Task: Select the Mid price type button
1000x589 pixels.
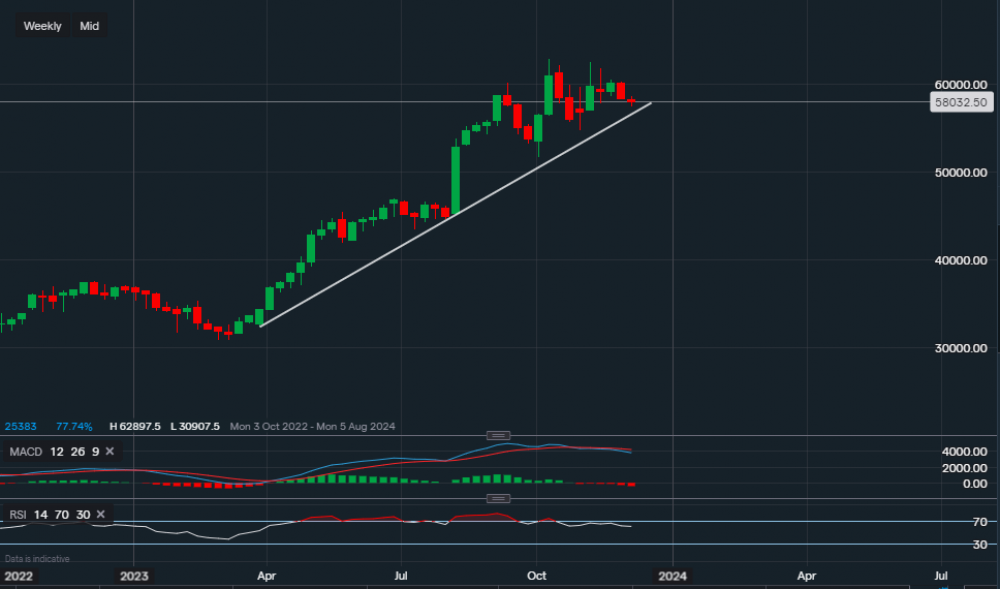Action: click(x=89, y=25)
